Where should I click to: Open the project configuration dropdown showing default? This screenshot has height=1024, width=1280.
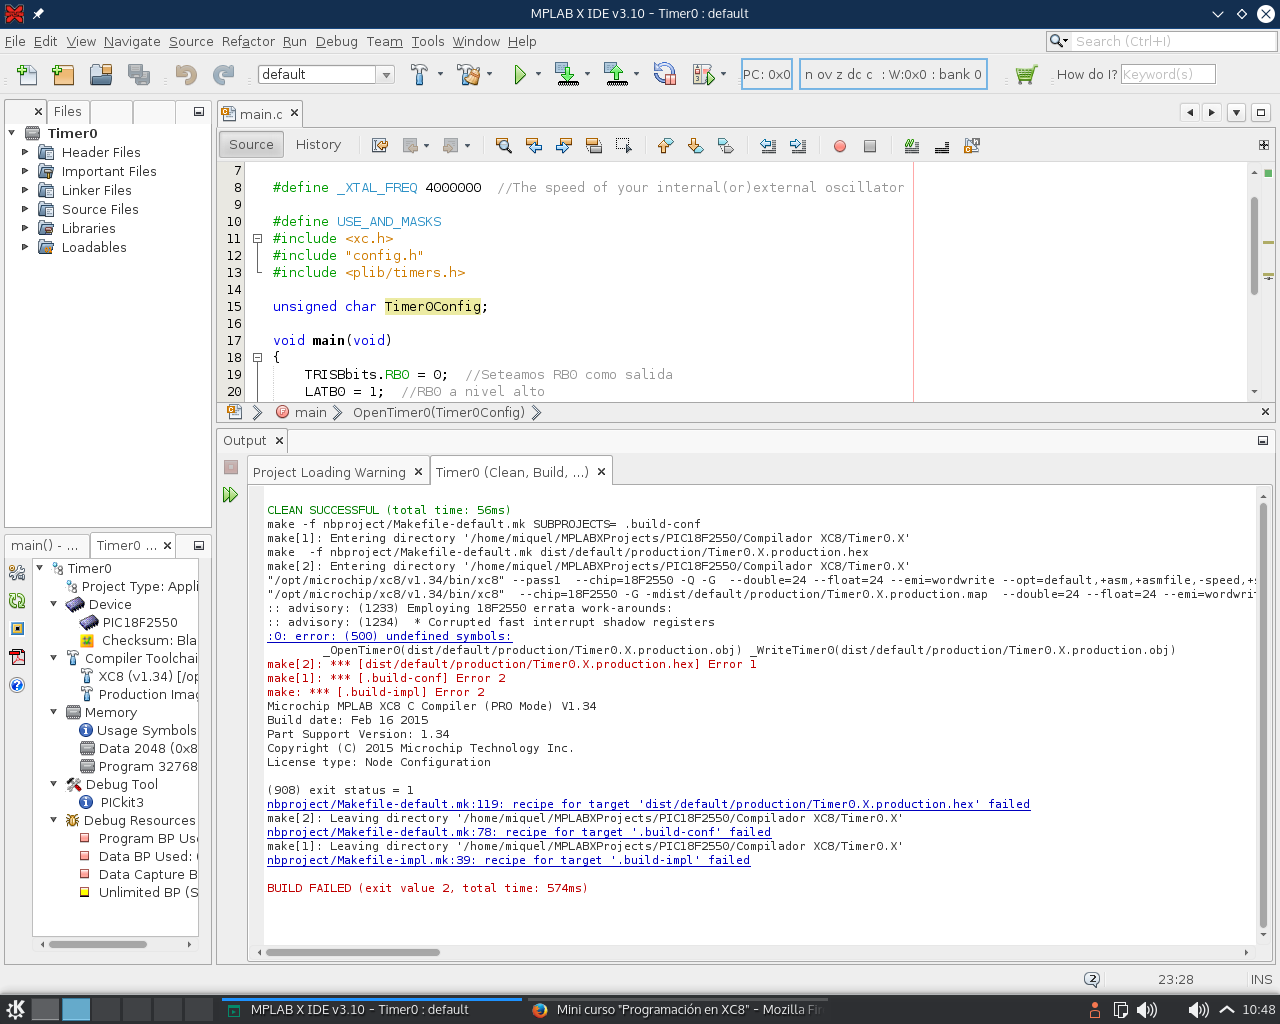click(x=326, y=75)
